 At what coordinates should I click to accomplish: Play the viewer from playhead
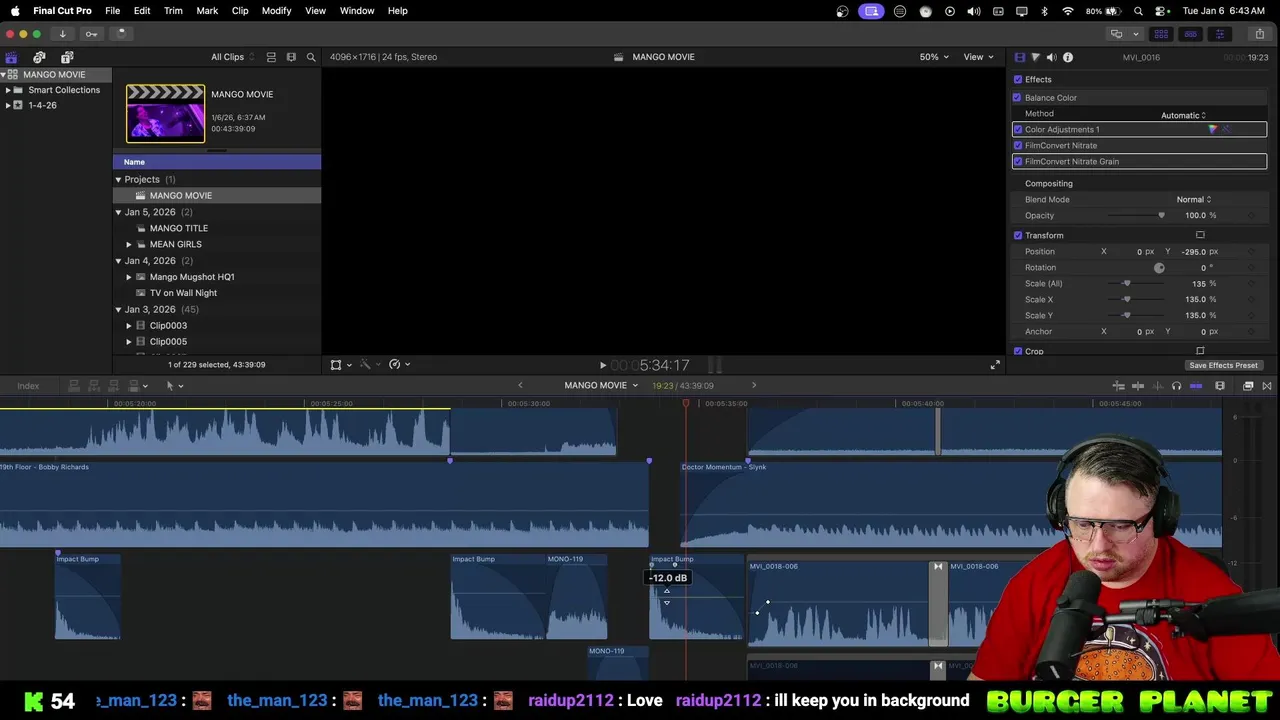pos(602,366)
